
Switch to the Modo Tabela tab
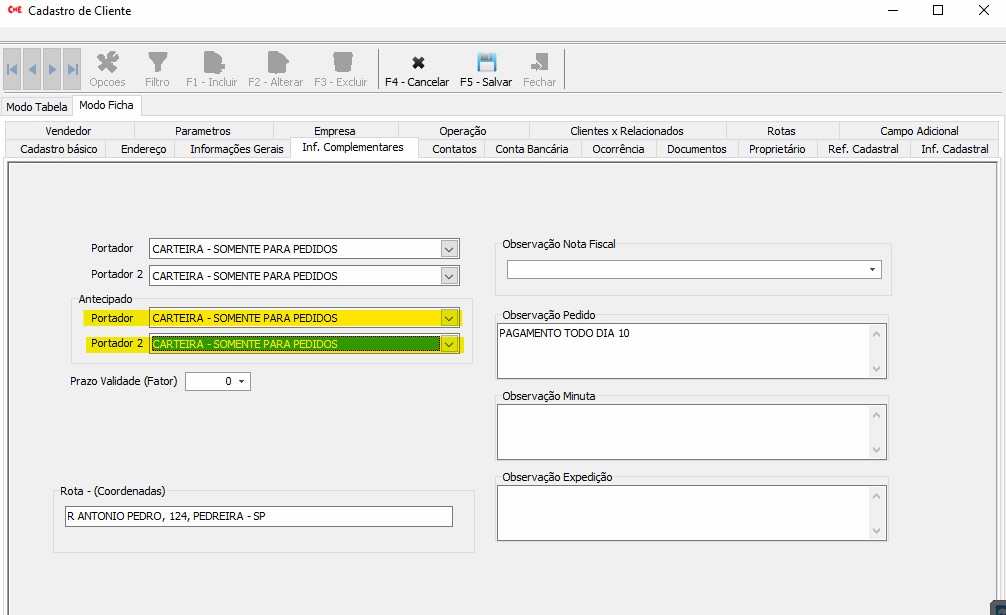37,106
